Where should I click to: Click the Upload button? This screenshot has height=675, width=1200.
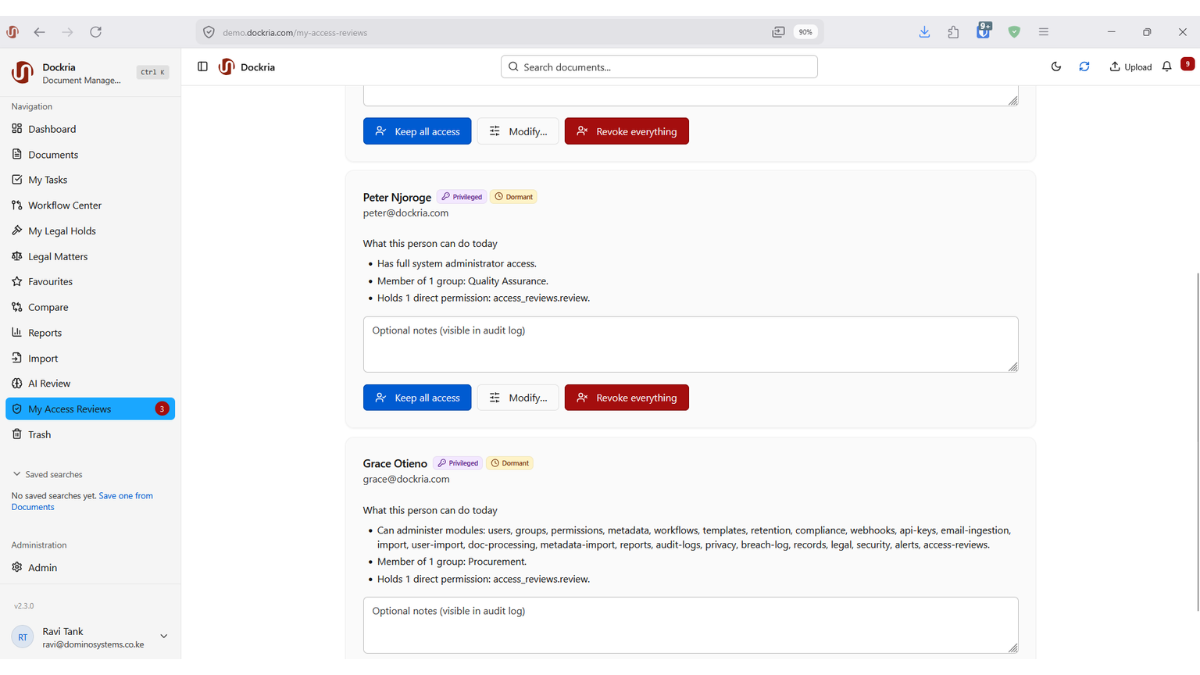[1130, 67]
